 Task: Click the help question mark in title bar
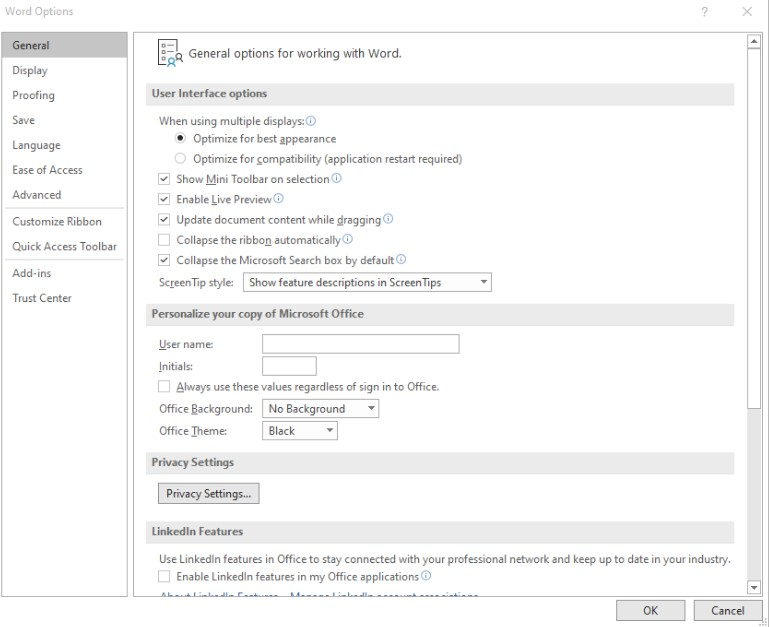coord(705,12)
